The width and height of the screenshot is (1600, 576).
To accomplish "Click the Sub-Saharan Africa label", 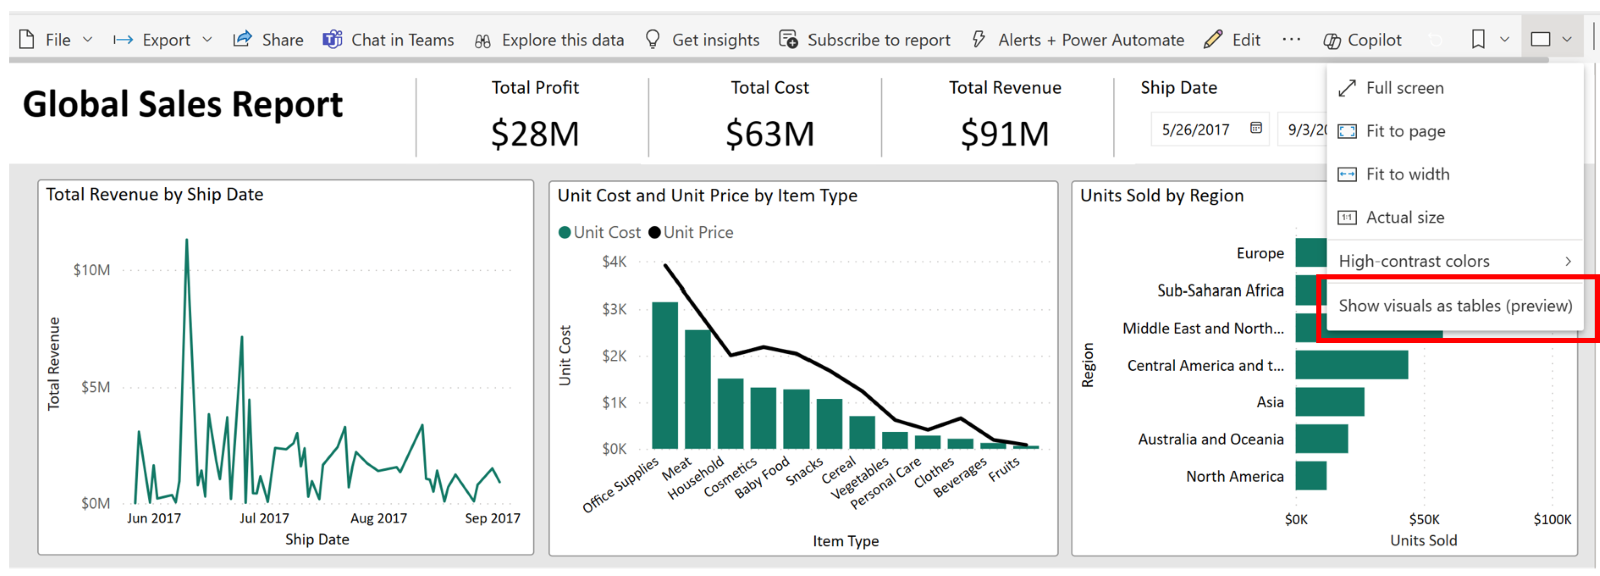I will [x=1220, y=291].
